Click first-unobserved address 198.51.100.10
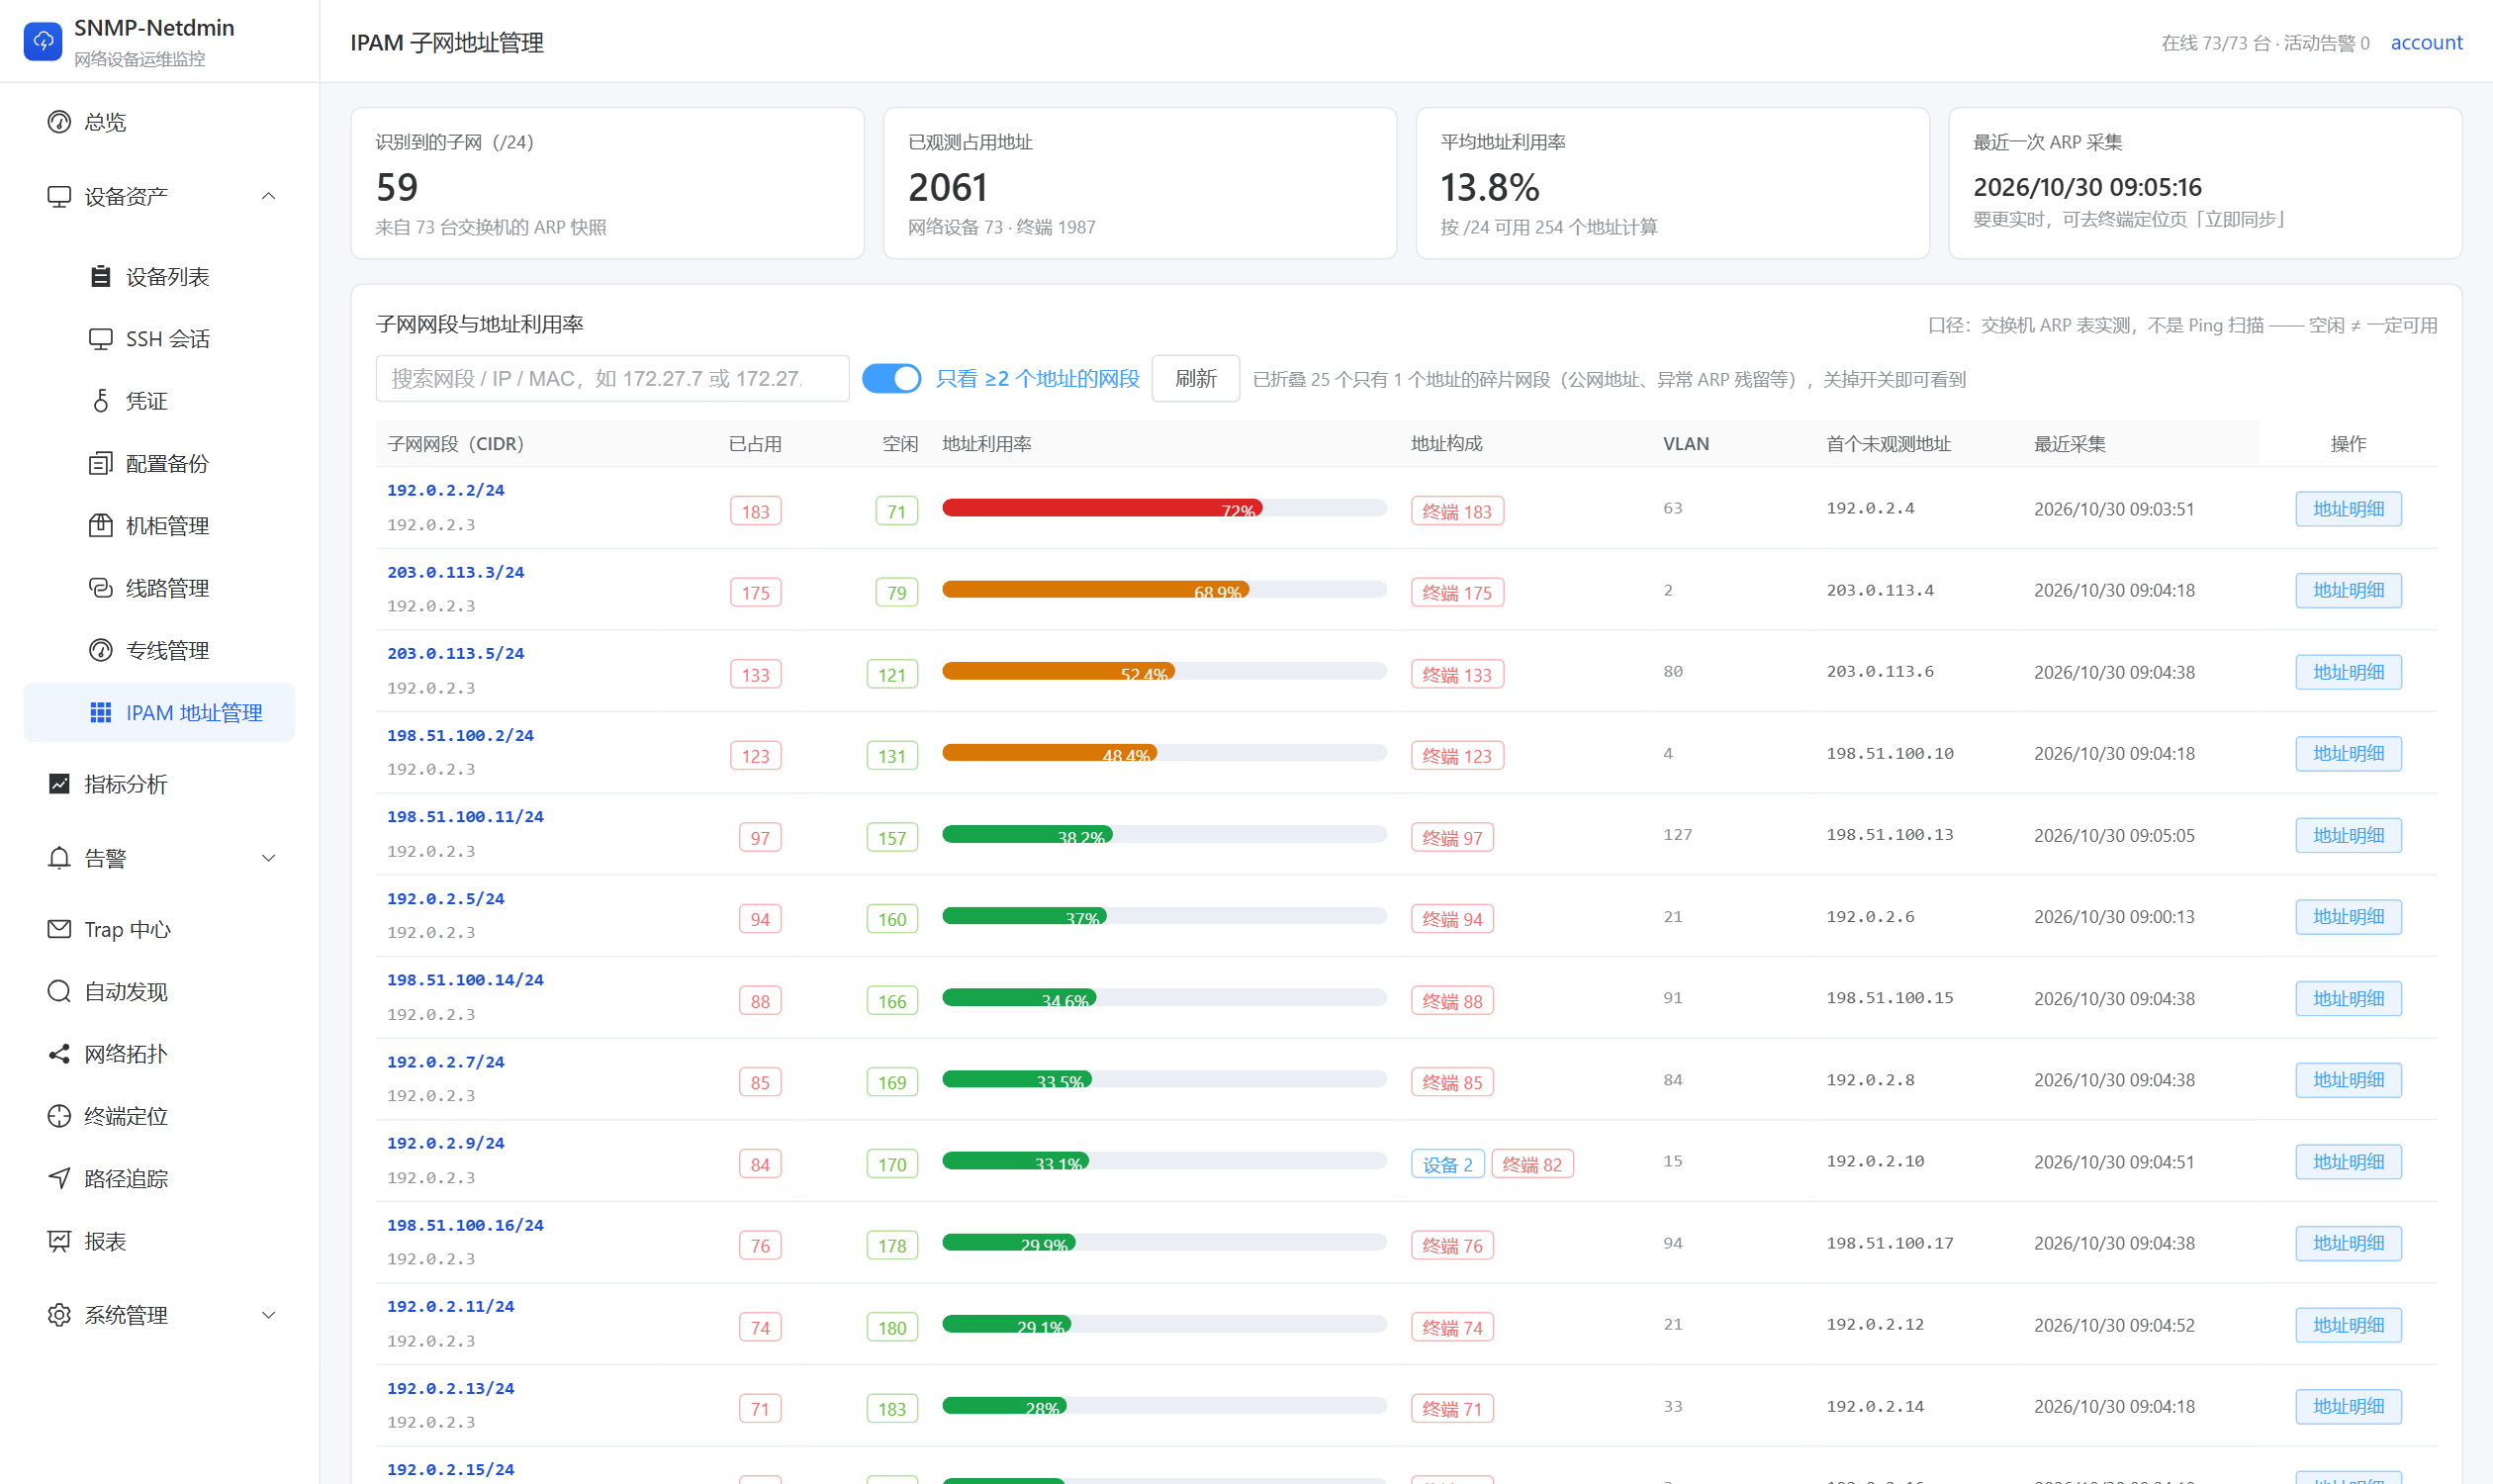The image size is (2493, 1484). tap(1889, 753)
